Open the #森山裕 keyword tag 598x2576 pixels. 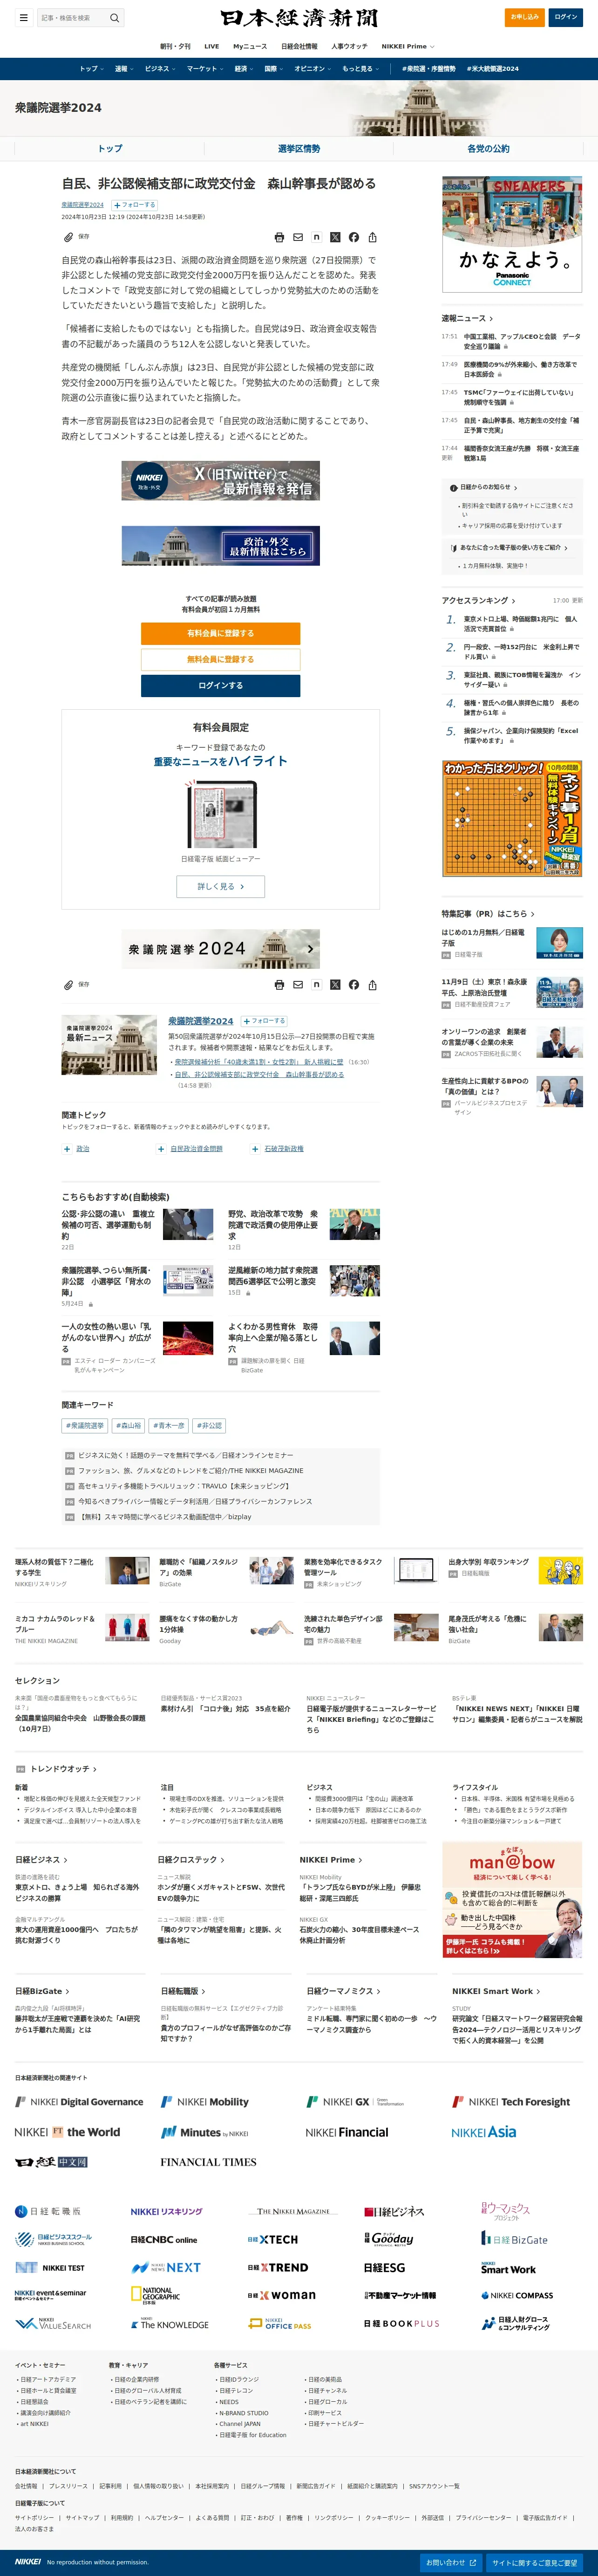pos(128,1425)
